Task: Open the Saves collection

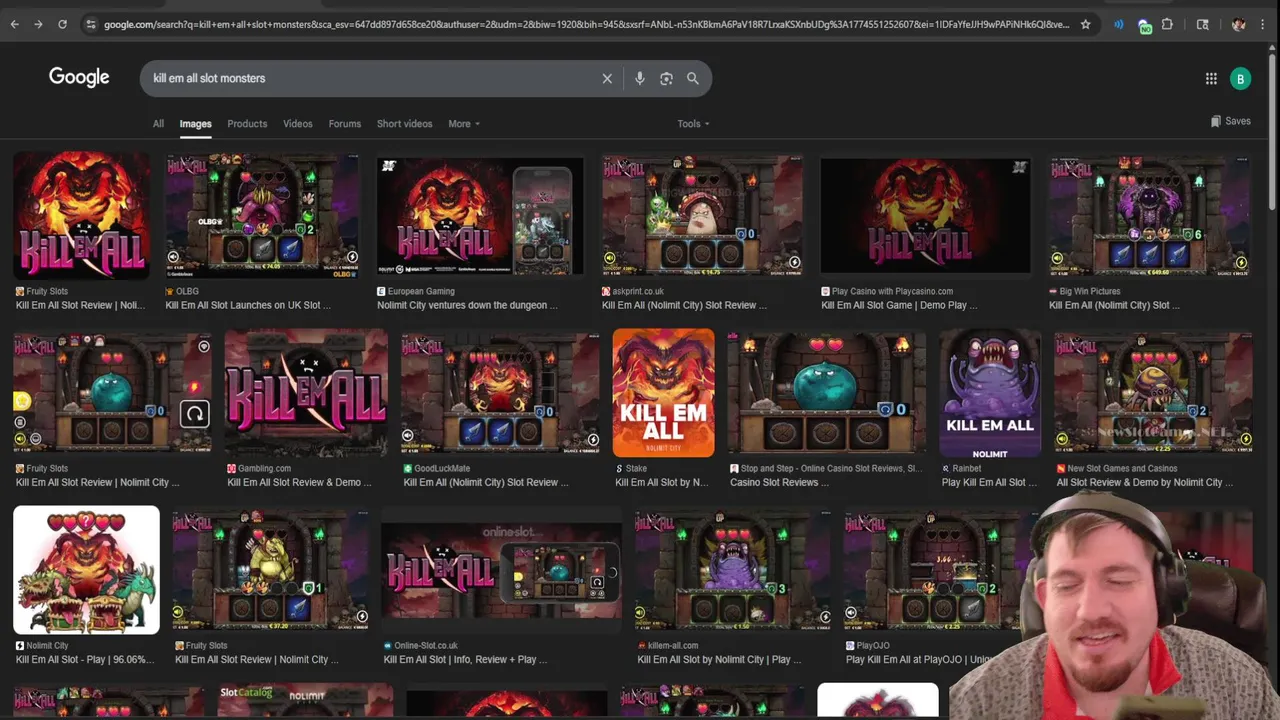Action: click(x=1230, y=121)
